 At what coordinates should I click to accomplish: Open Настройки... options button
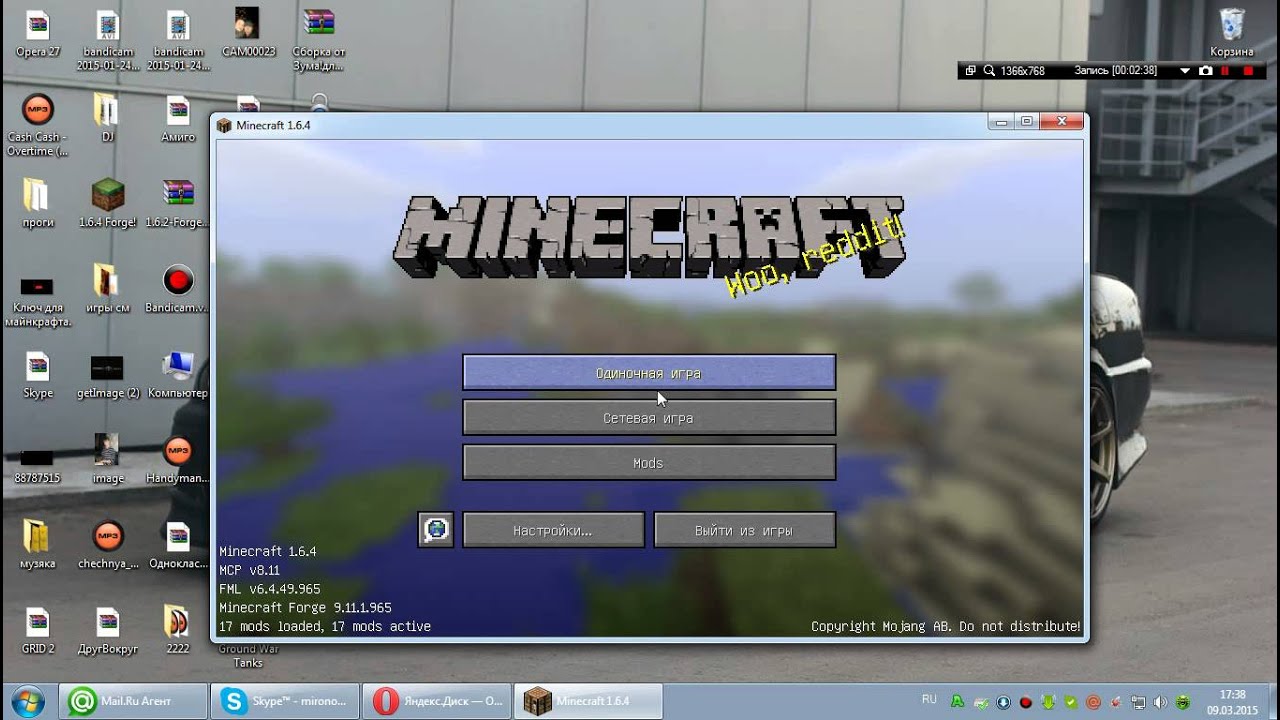[553, 530]
